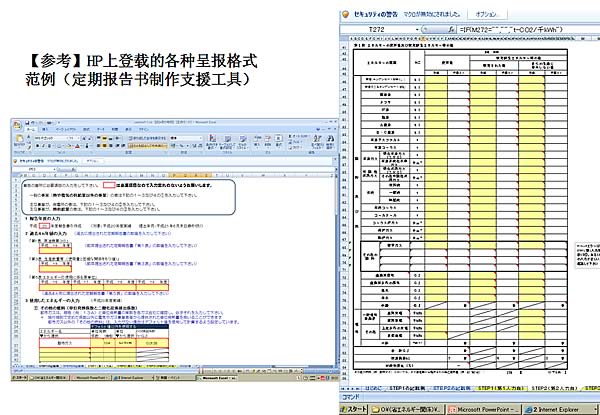Image resolution: width=600 pixels, height=415 pixels.
Task: Click AutoSum icon in left Excel ribbon
Action: pyautogui.click(x=290, y=136)
